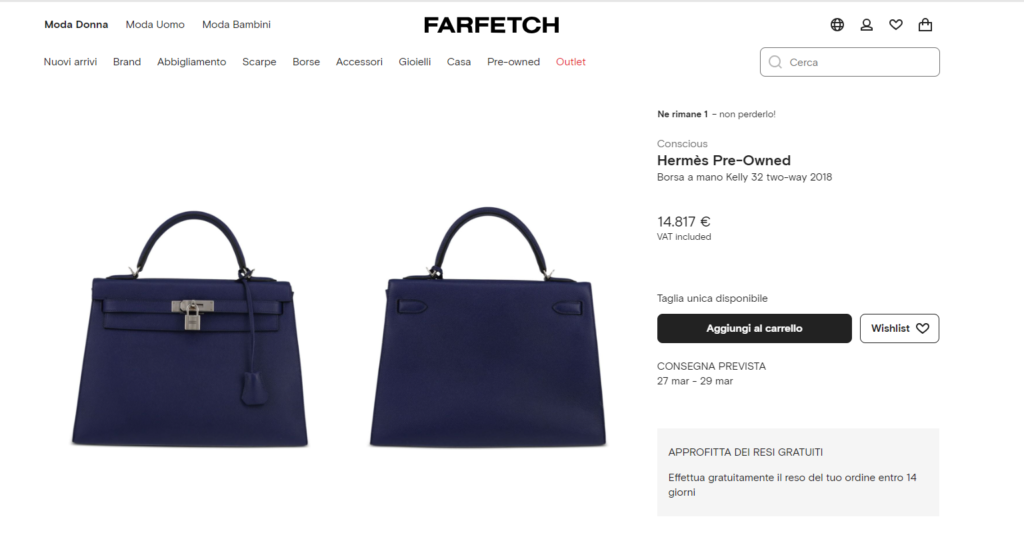
Task: Open the shopping bag icon
Action: tap(925, 25)
